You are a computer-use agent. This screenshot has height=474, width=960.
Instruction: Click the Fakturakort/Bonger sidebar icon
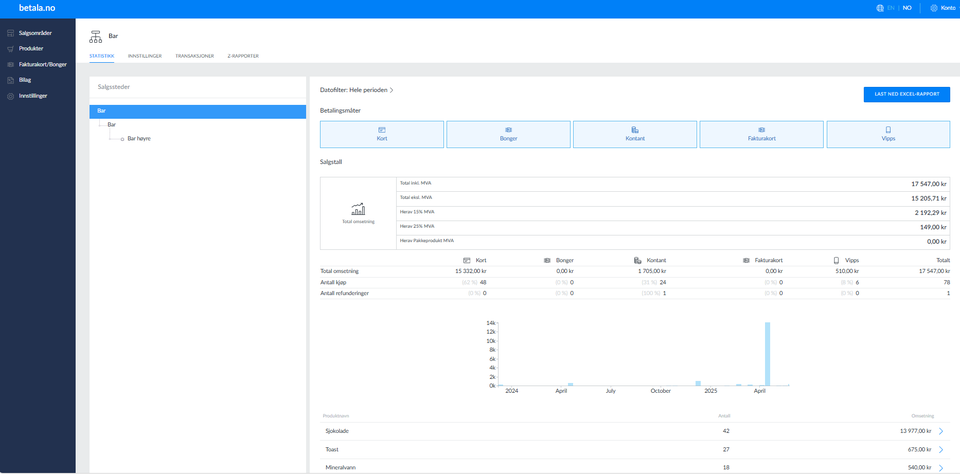[10, 64]
